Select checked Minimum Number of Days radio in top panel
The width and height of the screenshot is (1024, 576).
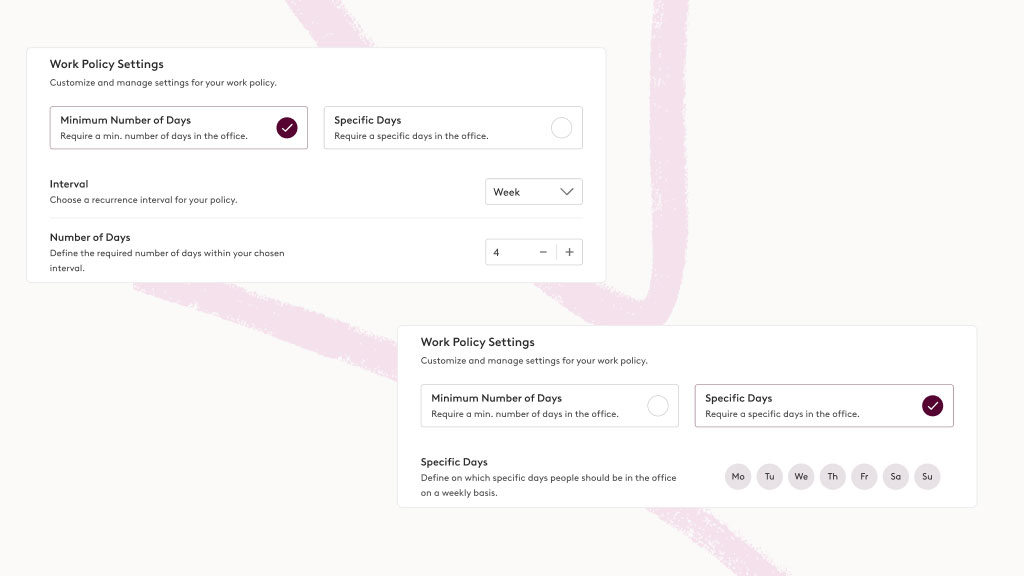point(287,128)
